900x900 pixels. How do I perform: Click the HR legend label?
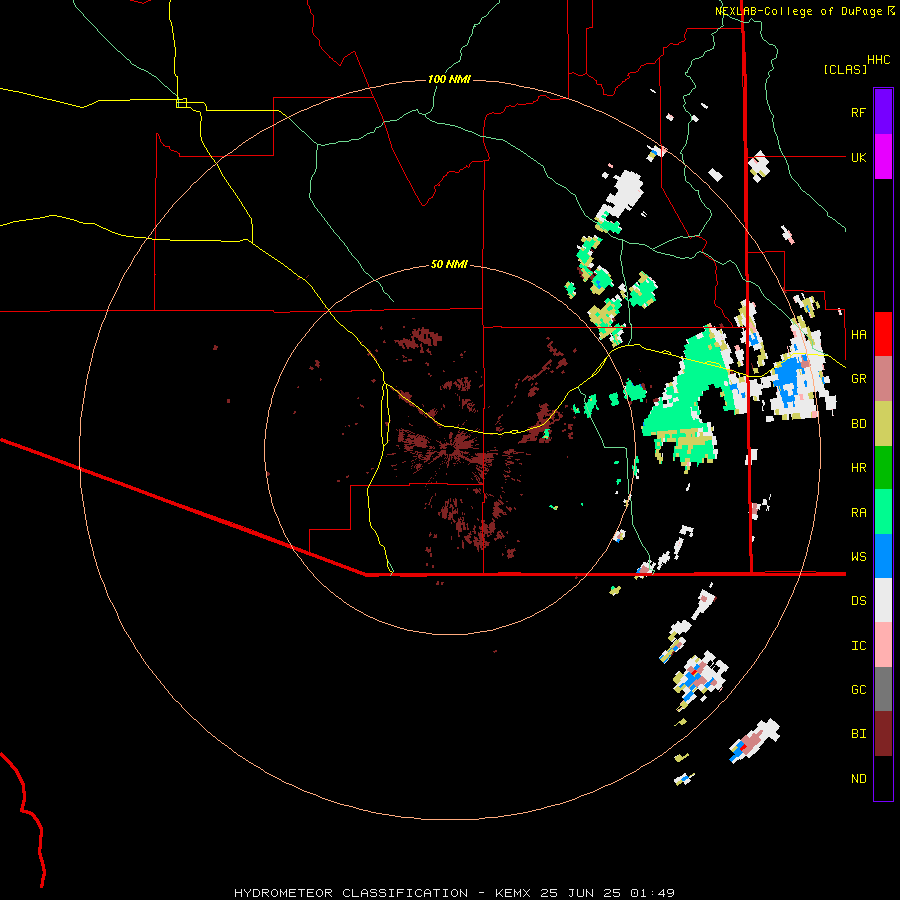point(858,468)
